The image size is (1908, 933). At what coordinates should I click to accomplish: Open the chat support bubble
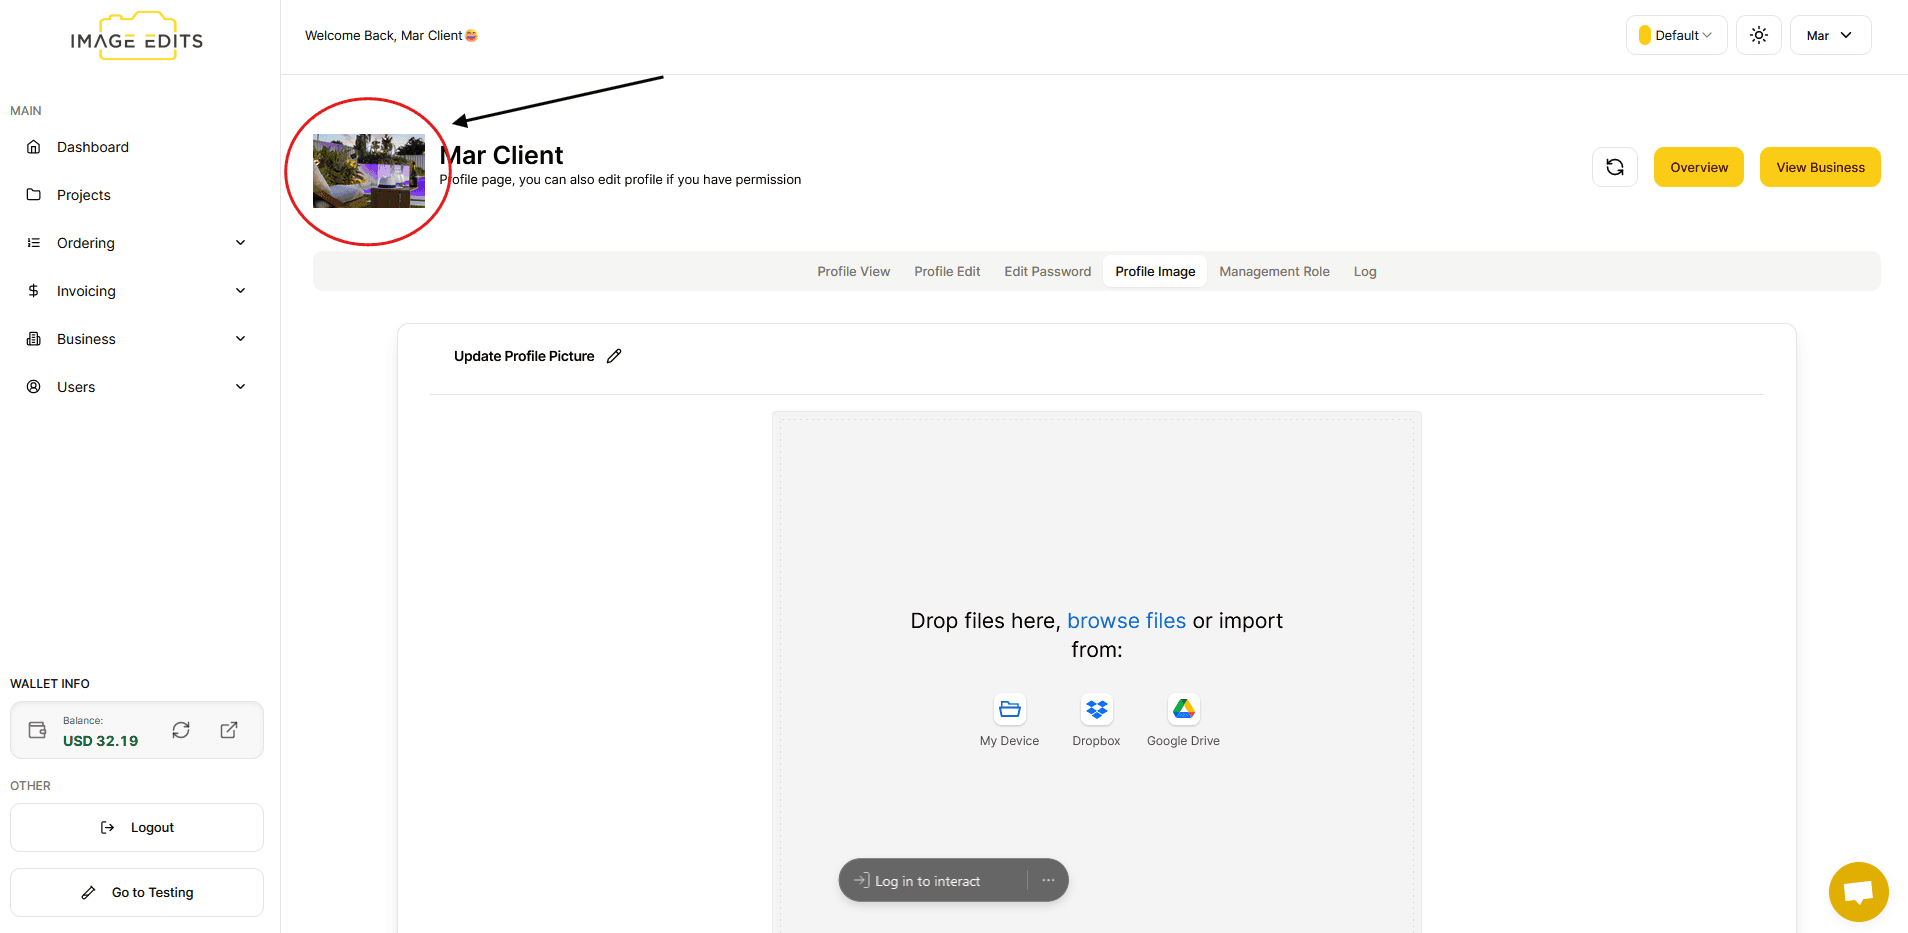click(x=1858, y=891)
